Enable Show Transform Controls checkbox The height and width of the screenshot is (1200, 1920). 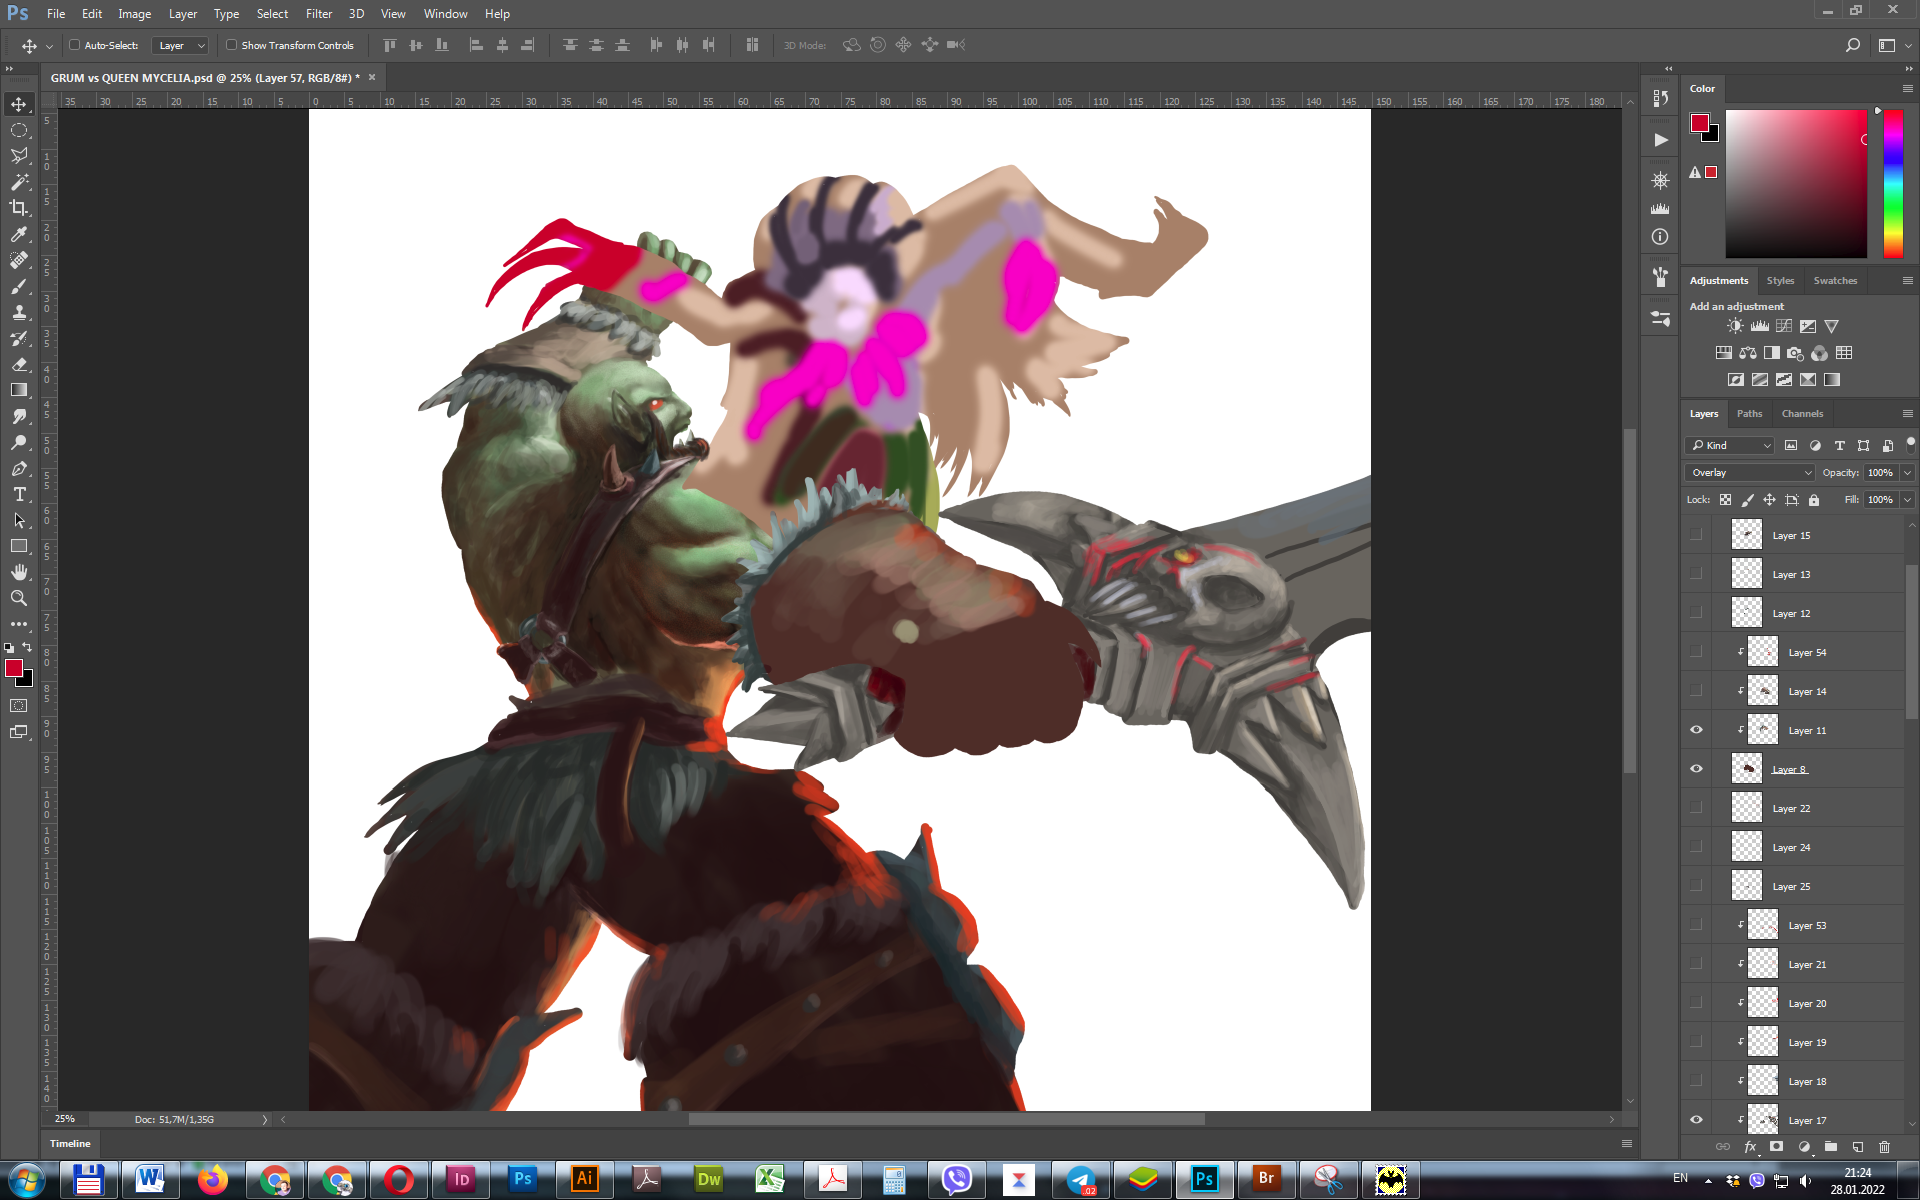click(x=231, y=45)
